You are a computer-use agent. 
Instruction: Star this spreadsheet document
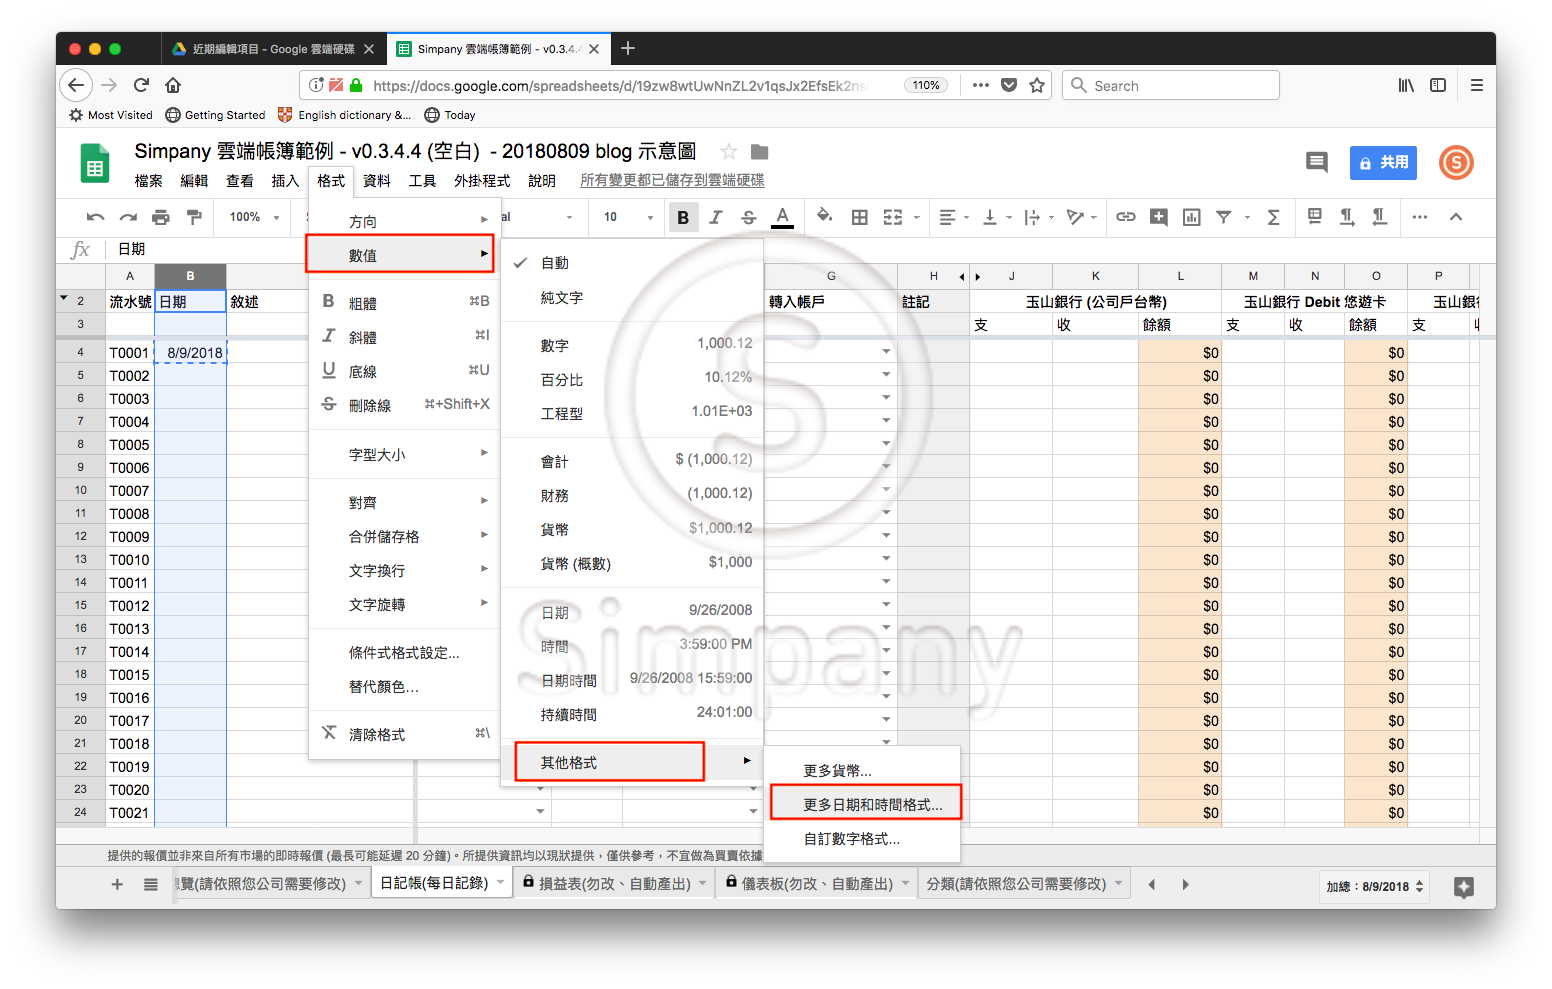click(x=729, y=152)
